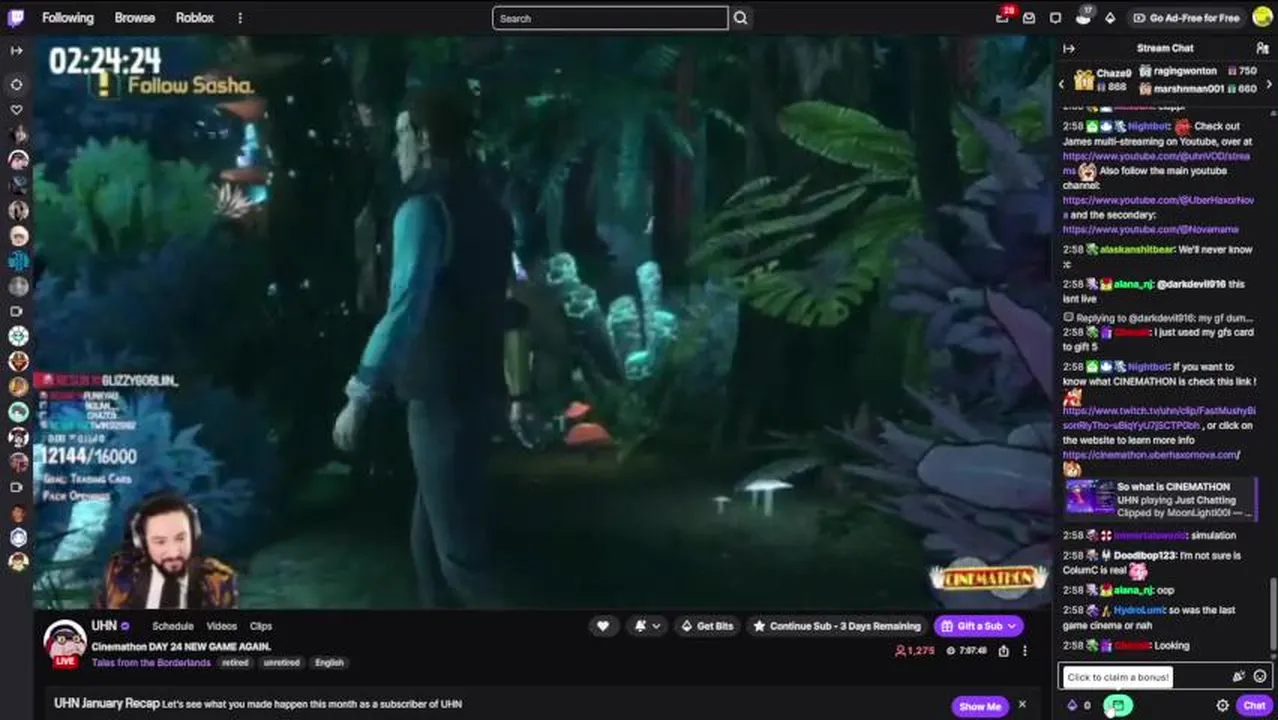
Task: Open the chat identity badge icon in input
Action: click(x=1238, y=677)
